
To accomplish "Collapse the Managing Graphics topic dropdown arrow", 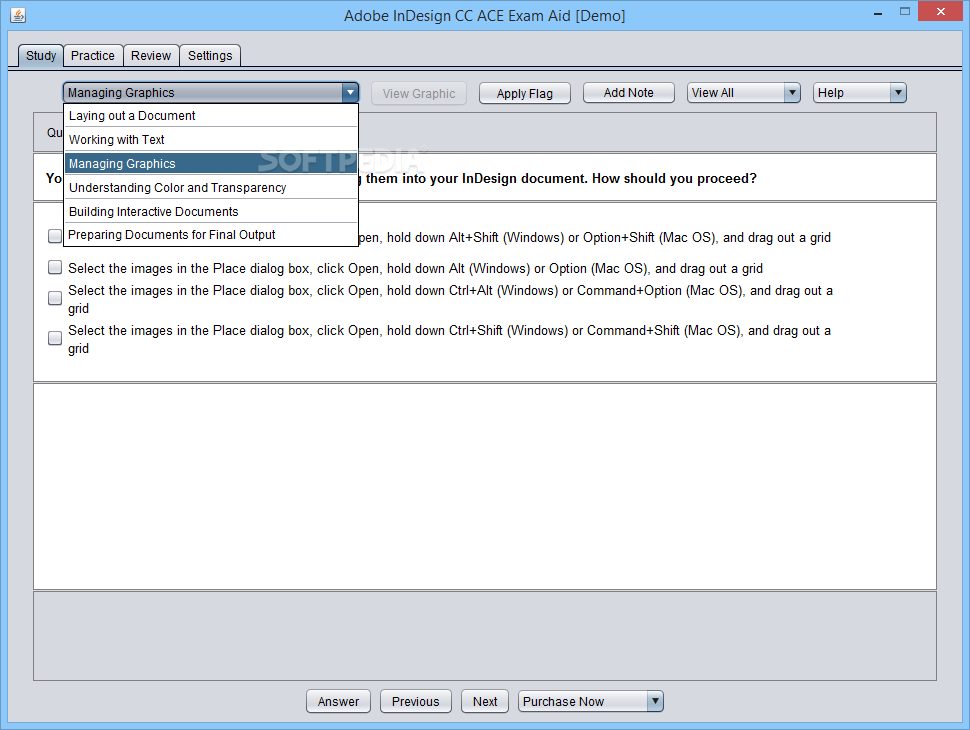I will pos(350,93).
